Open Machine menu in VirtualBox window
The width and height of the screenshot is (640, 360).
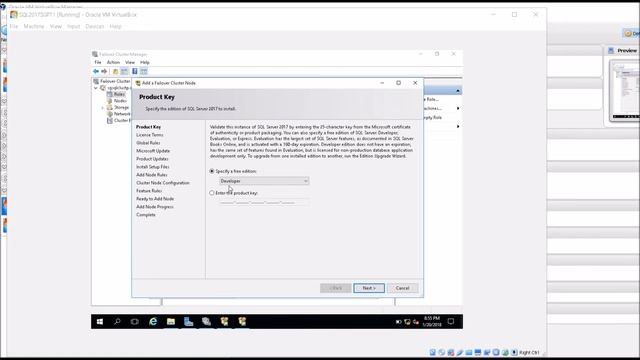pyautogui.click(x=33, y=27)
